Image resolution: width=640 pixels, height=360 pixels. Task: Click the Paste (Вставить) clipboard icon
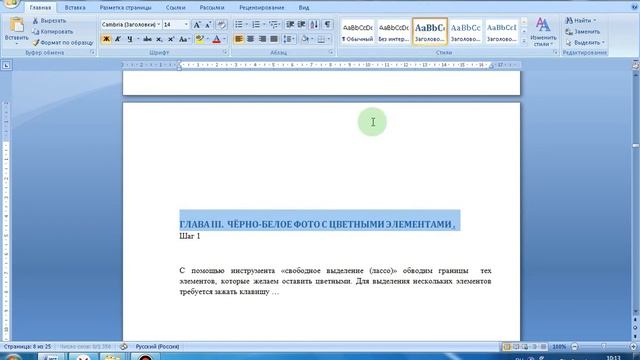[16, 25]
